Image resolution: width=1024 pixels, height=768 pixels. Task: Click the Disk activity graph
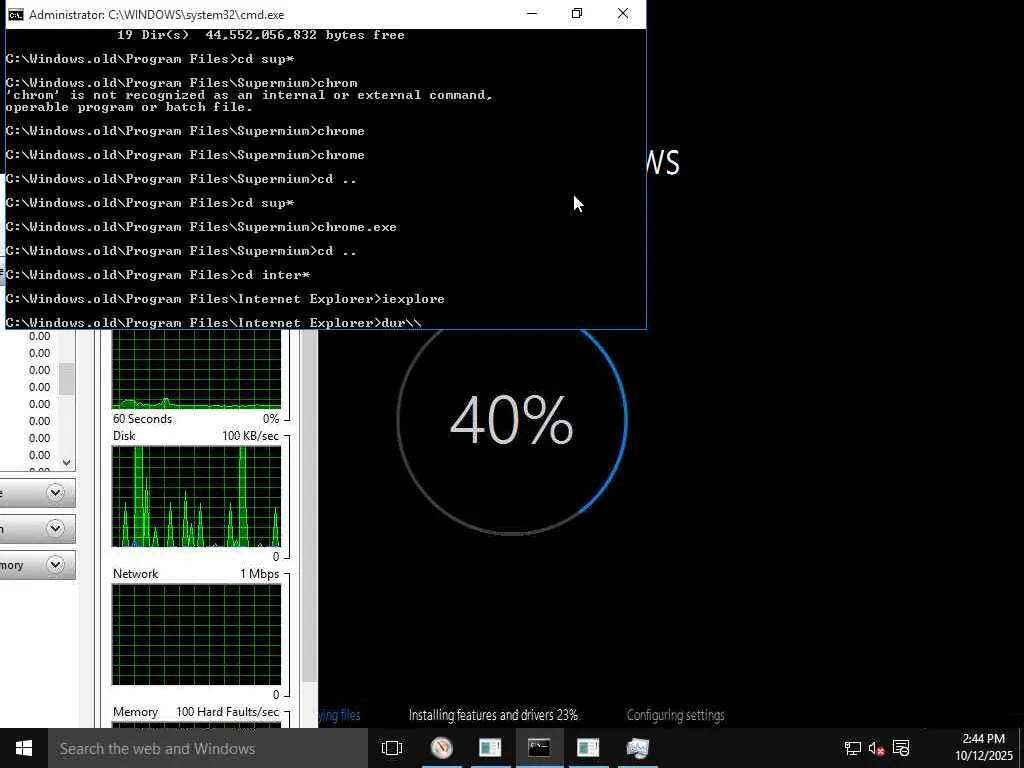click(x=197, y=496)
